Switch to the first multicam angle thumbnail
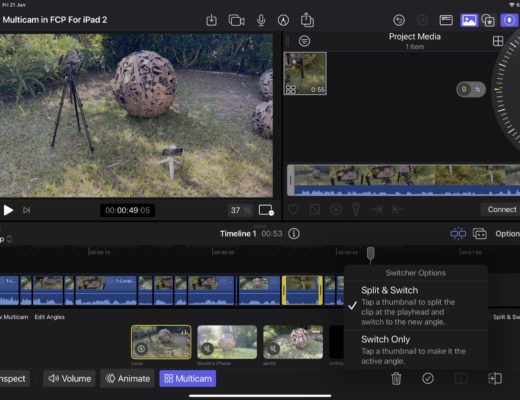 161,342
